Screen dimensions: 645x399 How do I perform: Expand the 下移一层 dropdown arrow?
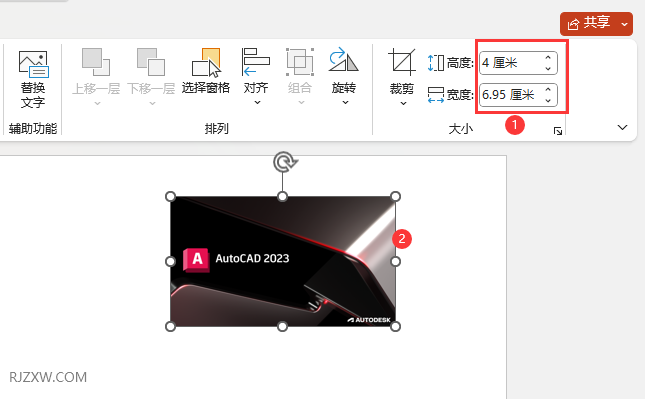152,103
